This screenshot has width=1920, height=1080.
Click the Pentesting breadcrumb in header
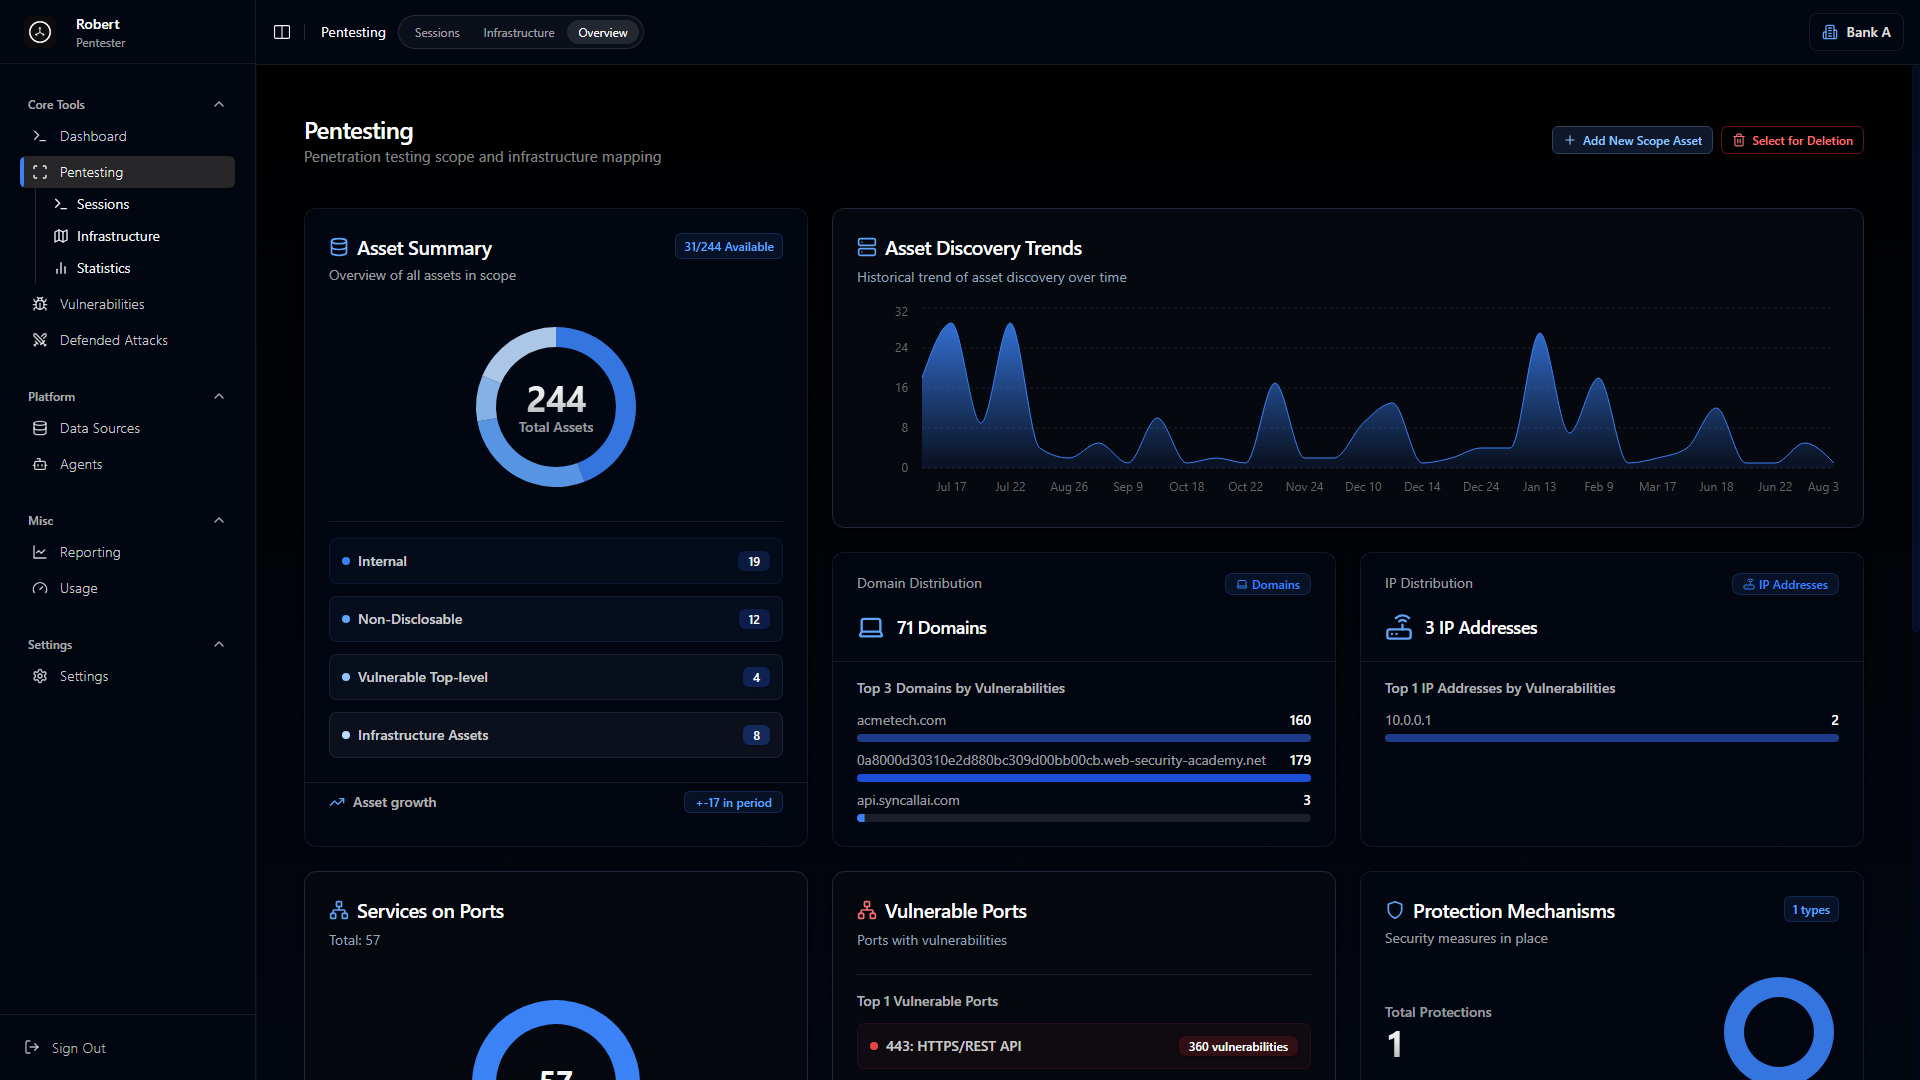pos(353,32)
